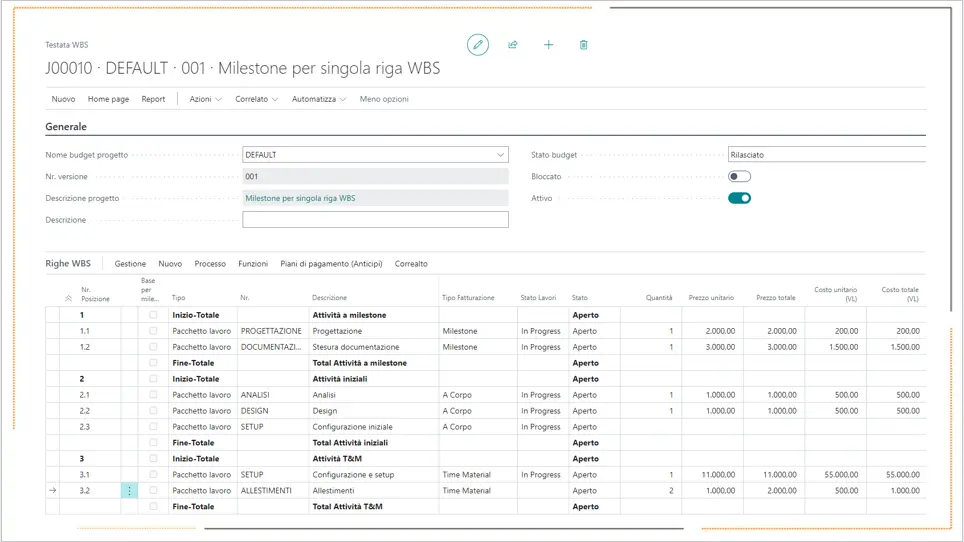
Task: Check Base per milestone for Analisi row
Action: click(153, 395)
